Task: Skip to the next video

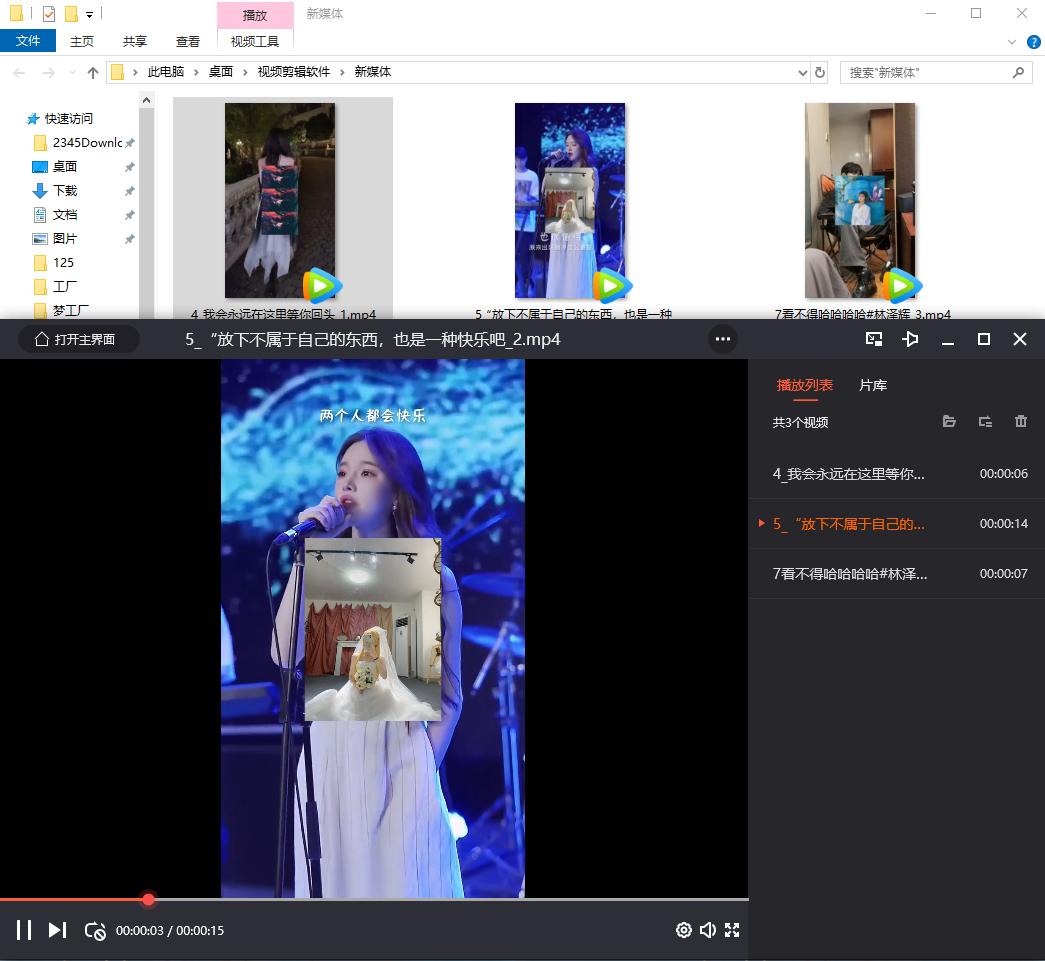Action: click(x=57, y=930)
